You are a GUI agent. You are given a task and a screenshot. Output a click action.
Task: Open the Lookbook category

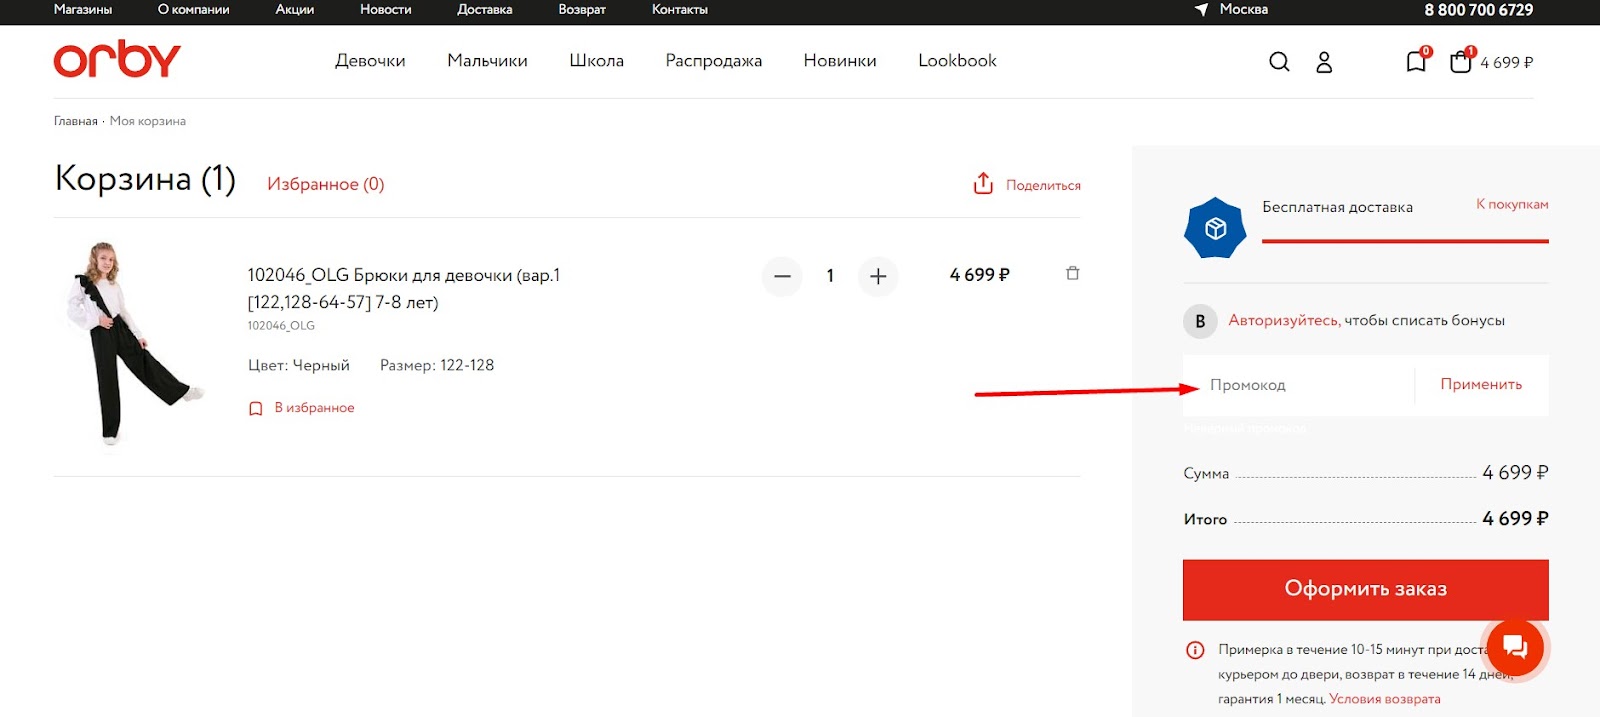(957, 61)
